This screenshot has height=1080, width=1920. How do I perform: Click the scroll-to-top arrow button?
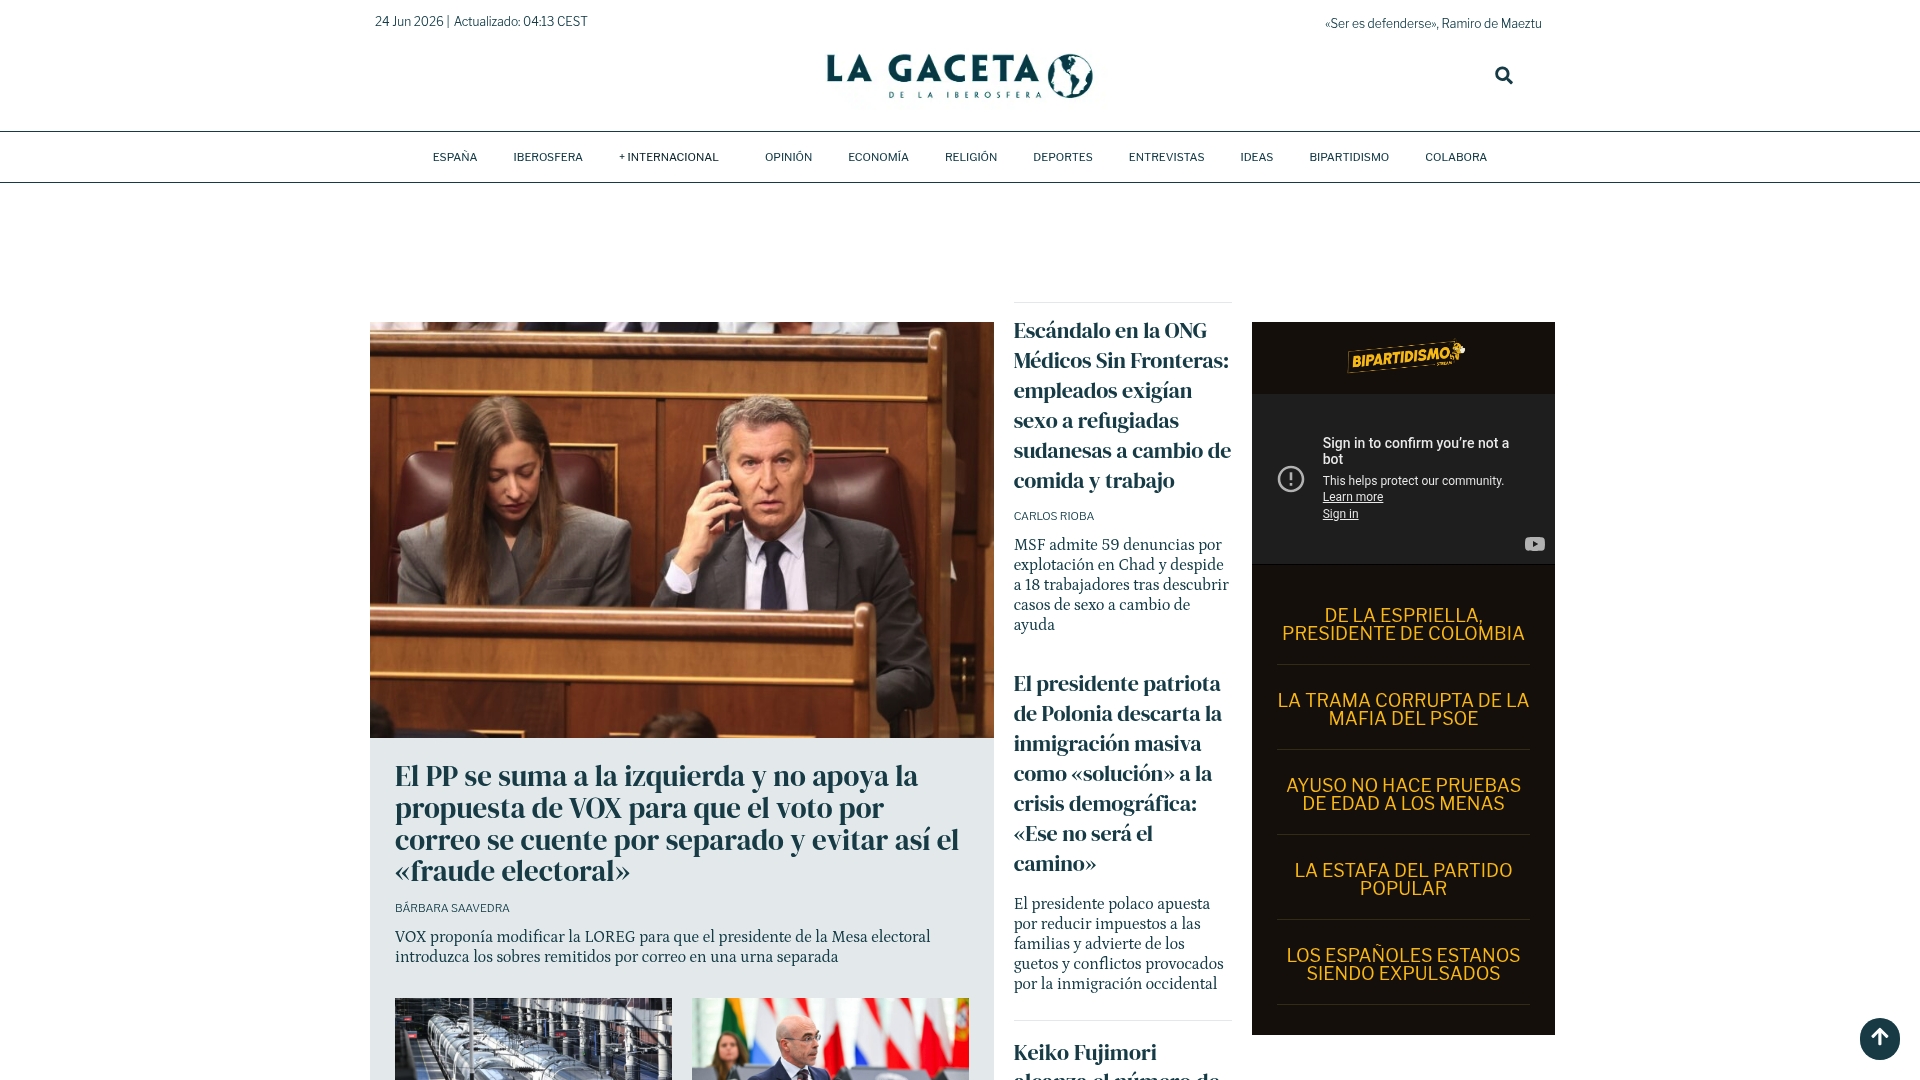1879,1038
